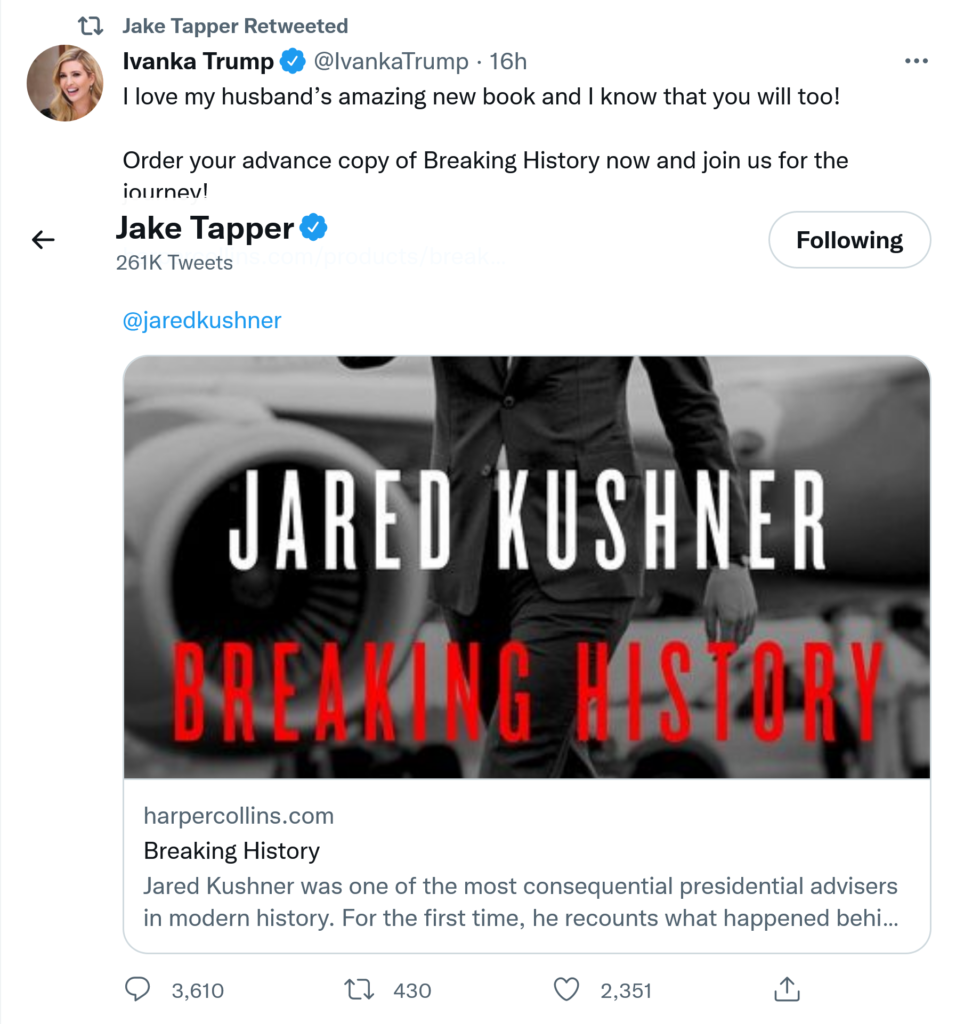The image size is (956, 1024).
Task: Click the reply speech bubble icon
Action: (x=137, y=990)
